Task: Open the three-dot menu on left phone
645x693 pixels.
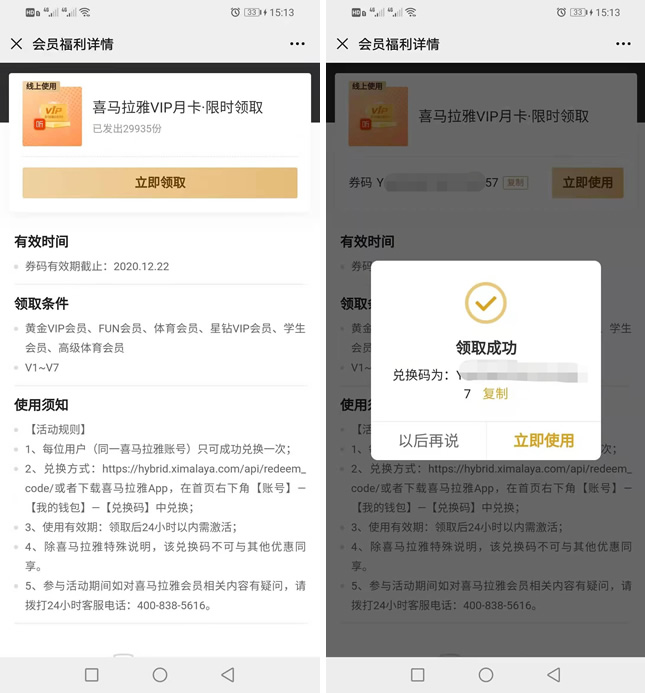Action: coord(297,44)
